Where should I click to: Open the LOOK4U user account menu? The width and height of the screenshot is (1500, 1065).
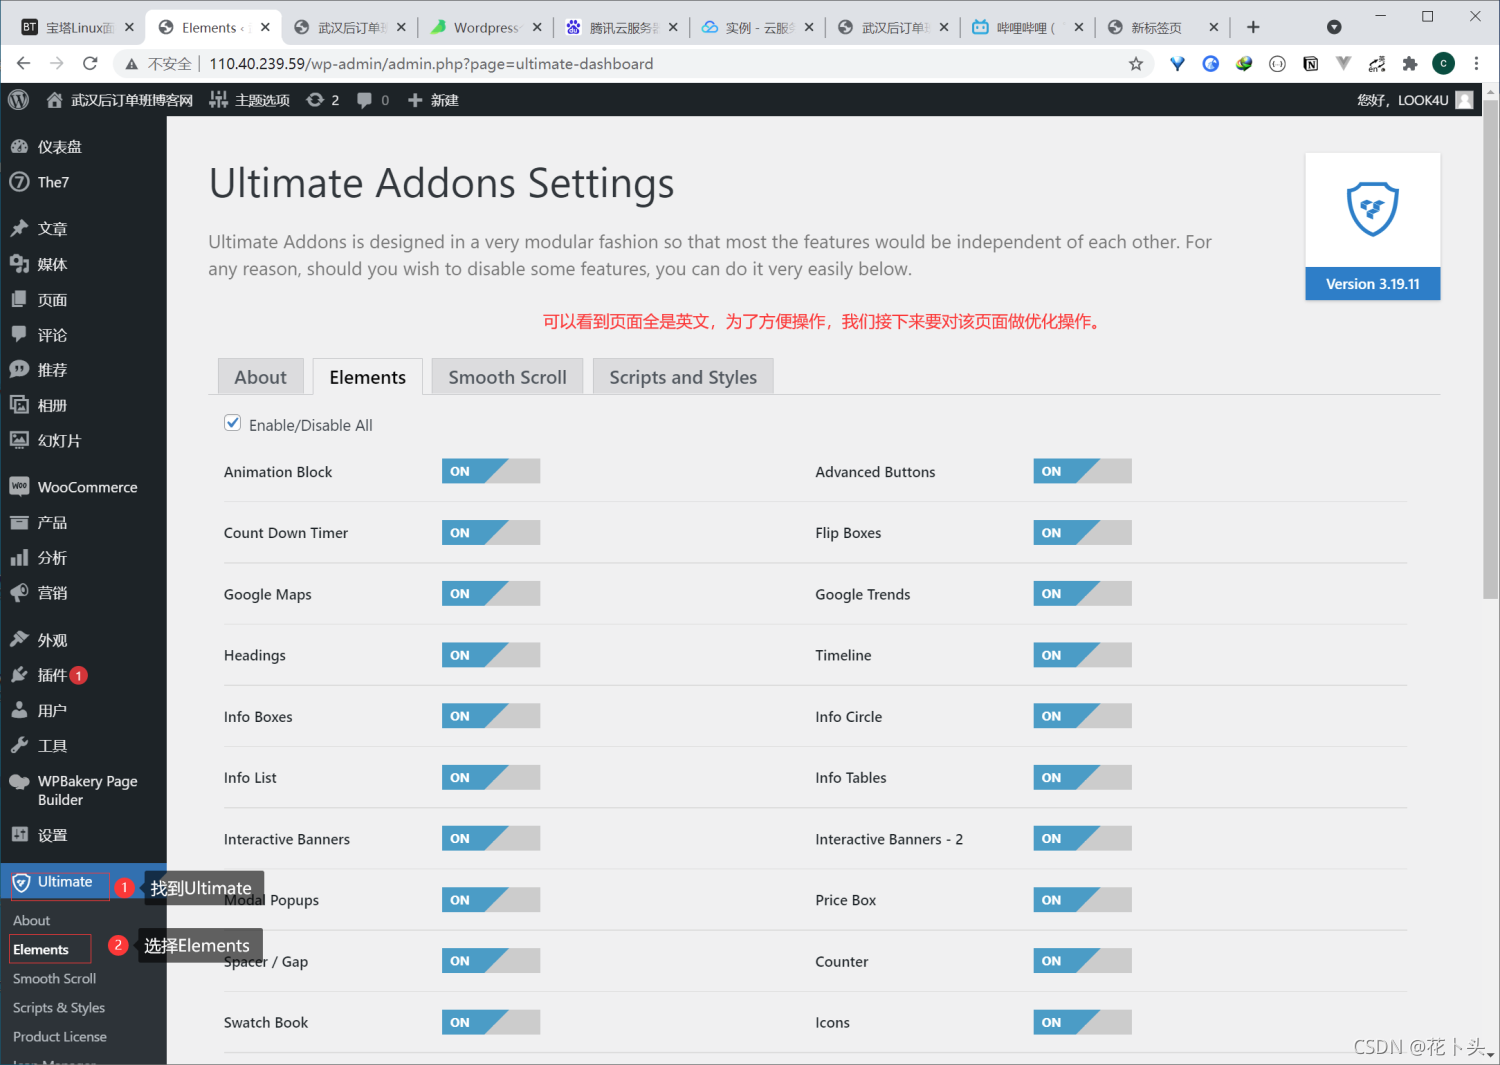point(1414,100)
